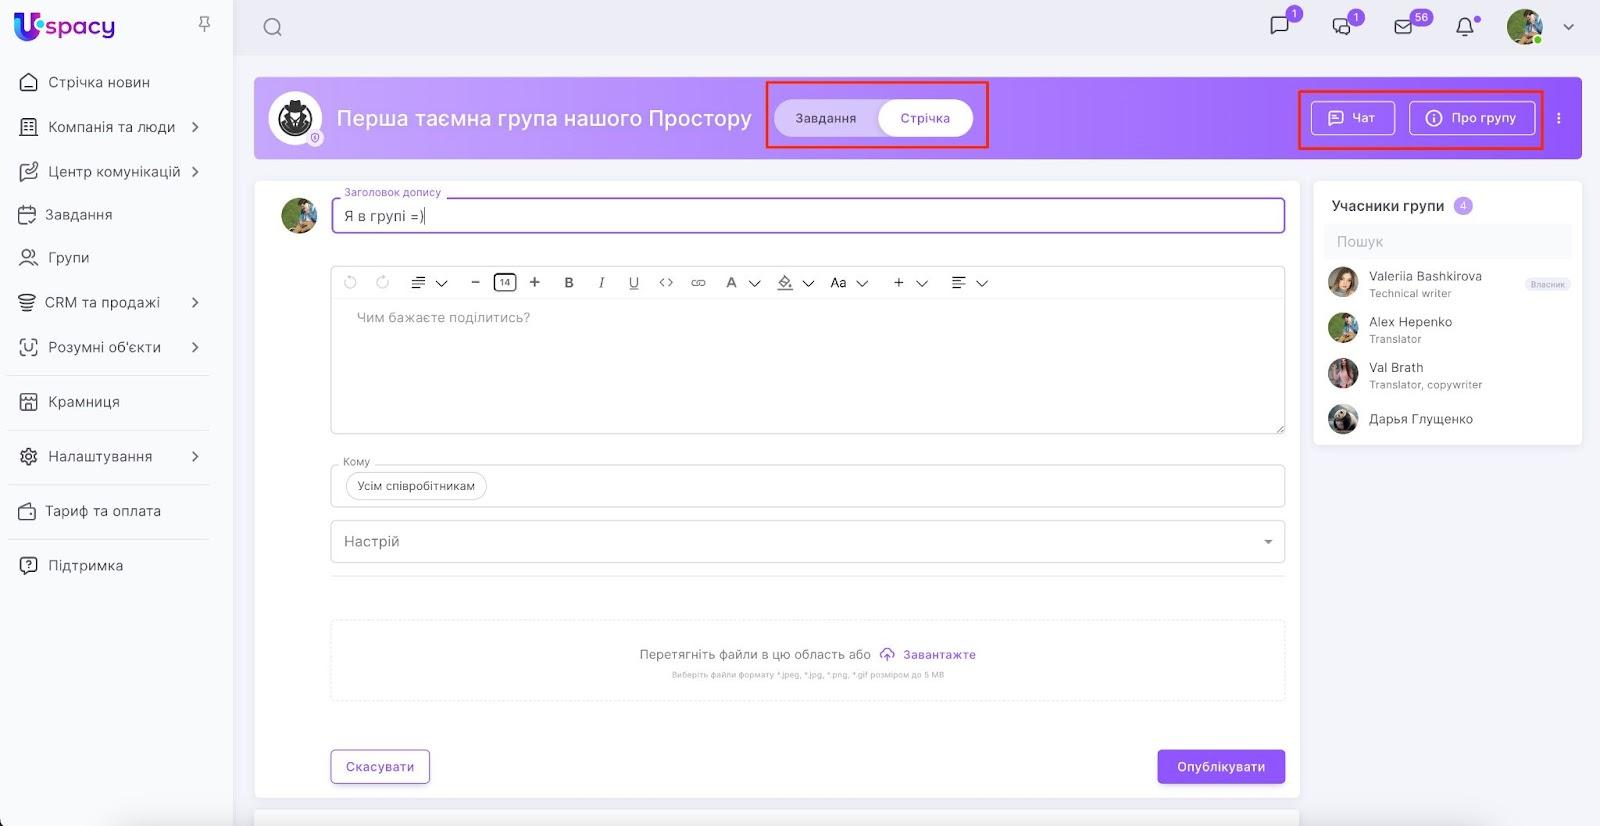Expand the CRM та продажі submenu
Image resolution: width=1600 pixels, height=826 pixels.
(195, 302)
